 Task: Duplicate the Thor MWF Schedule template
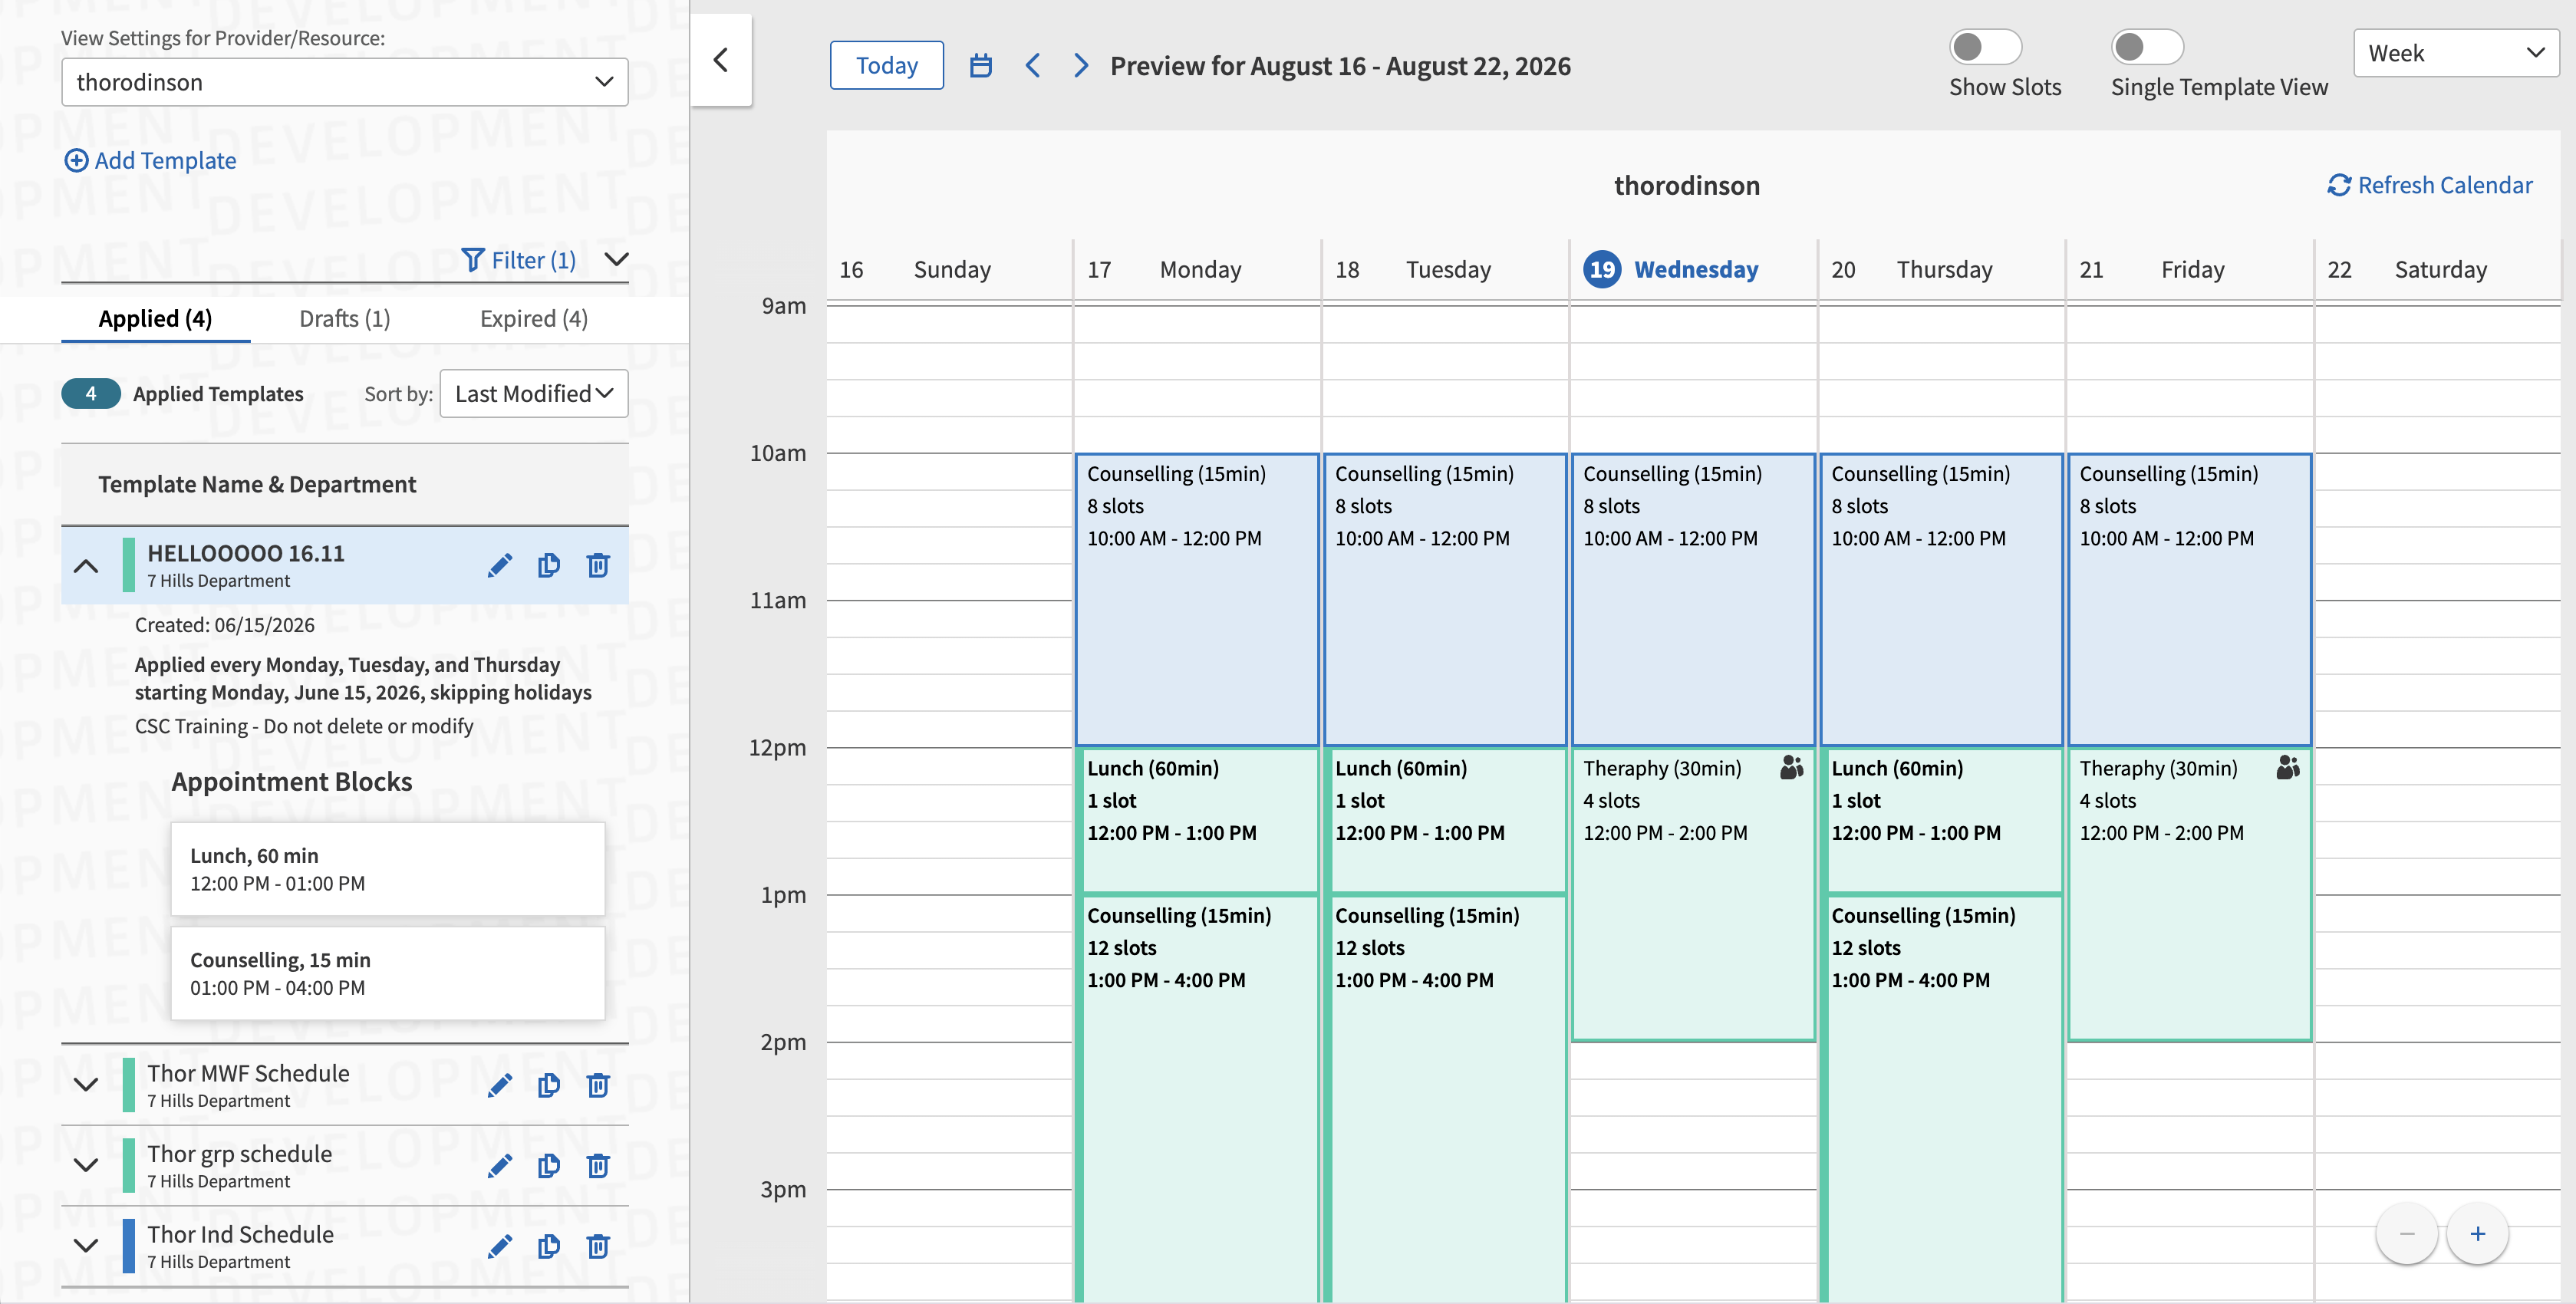click(549, 1085)
